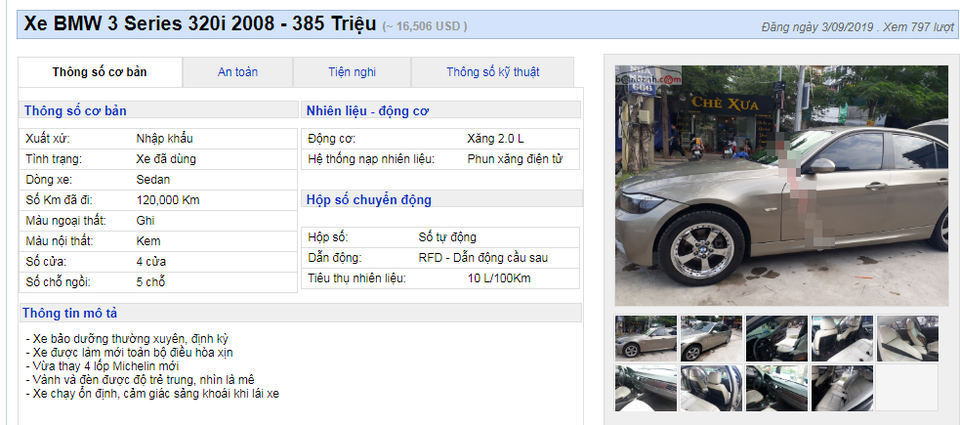Screen dimensions: 960x425
Task: Select second thumbnail in bottom row
Action: click(x=711, y=388)
